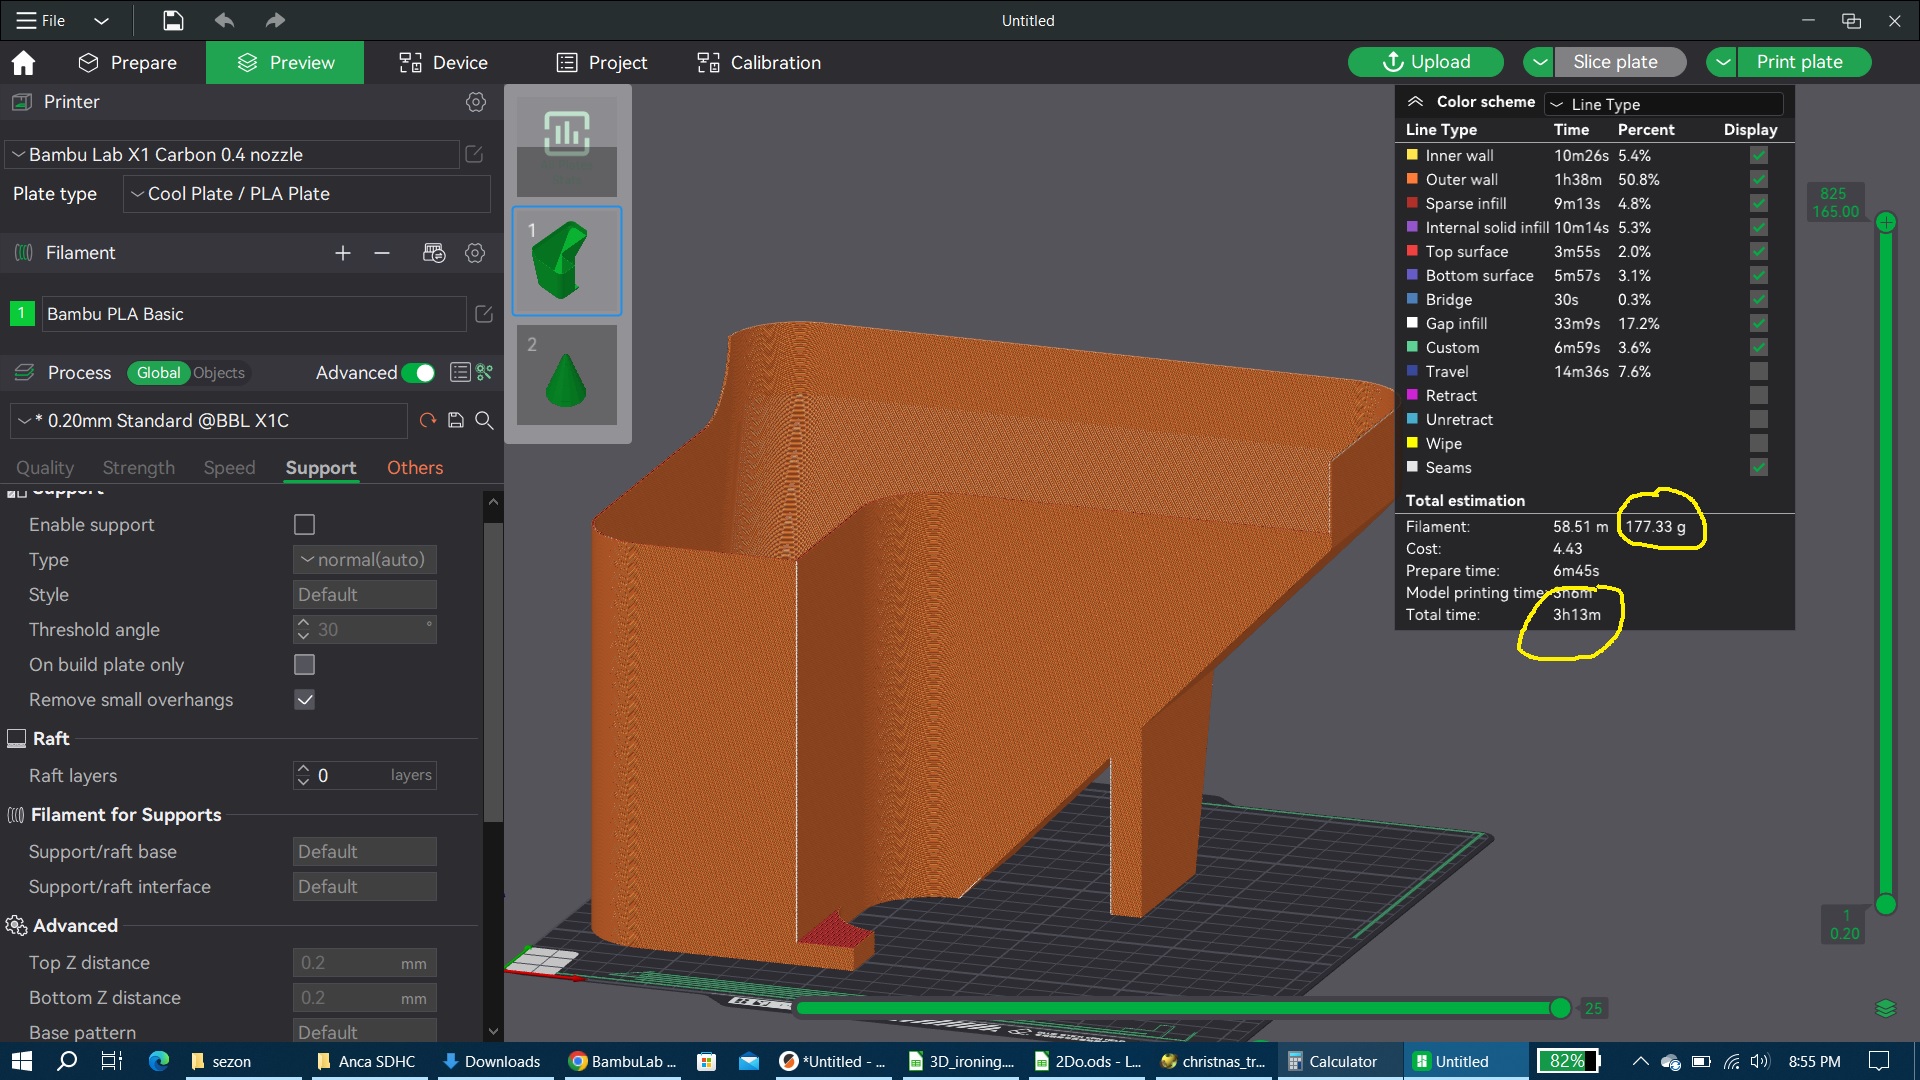Click the Print plate button

point(1799,62)
